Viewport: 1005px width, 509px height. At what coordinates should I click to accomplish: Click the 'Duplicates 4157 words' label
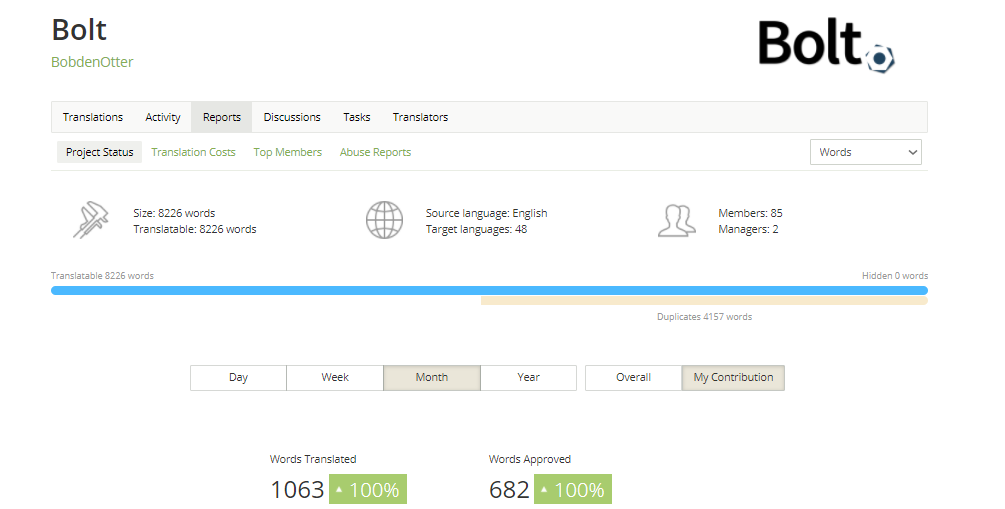click(704, 317)
